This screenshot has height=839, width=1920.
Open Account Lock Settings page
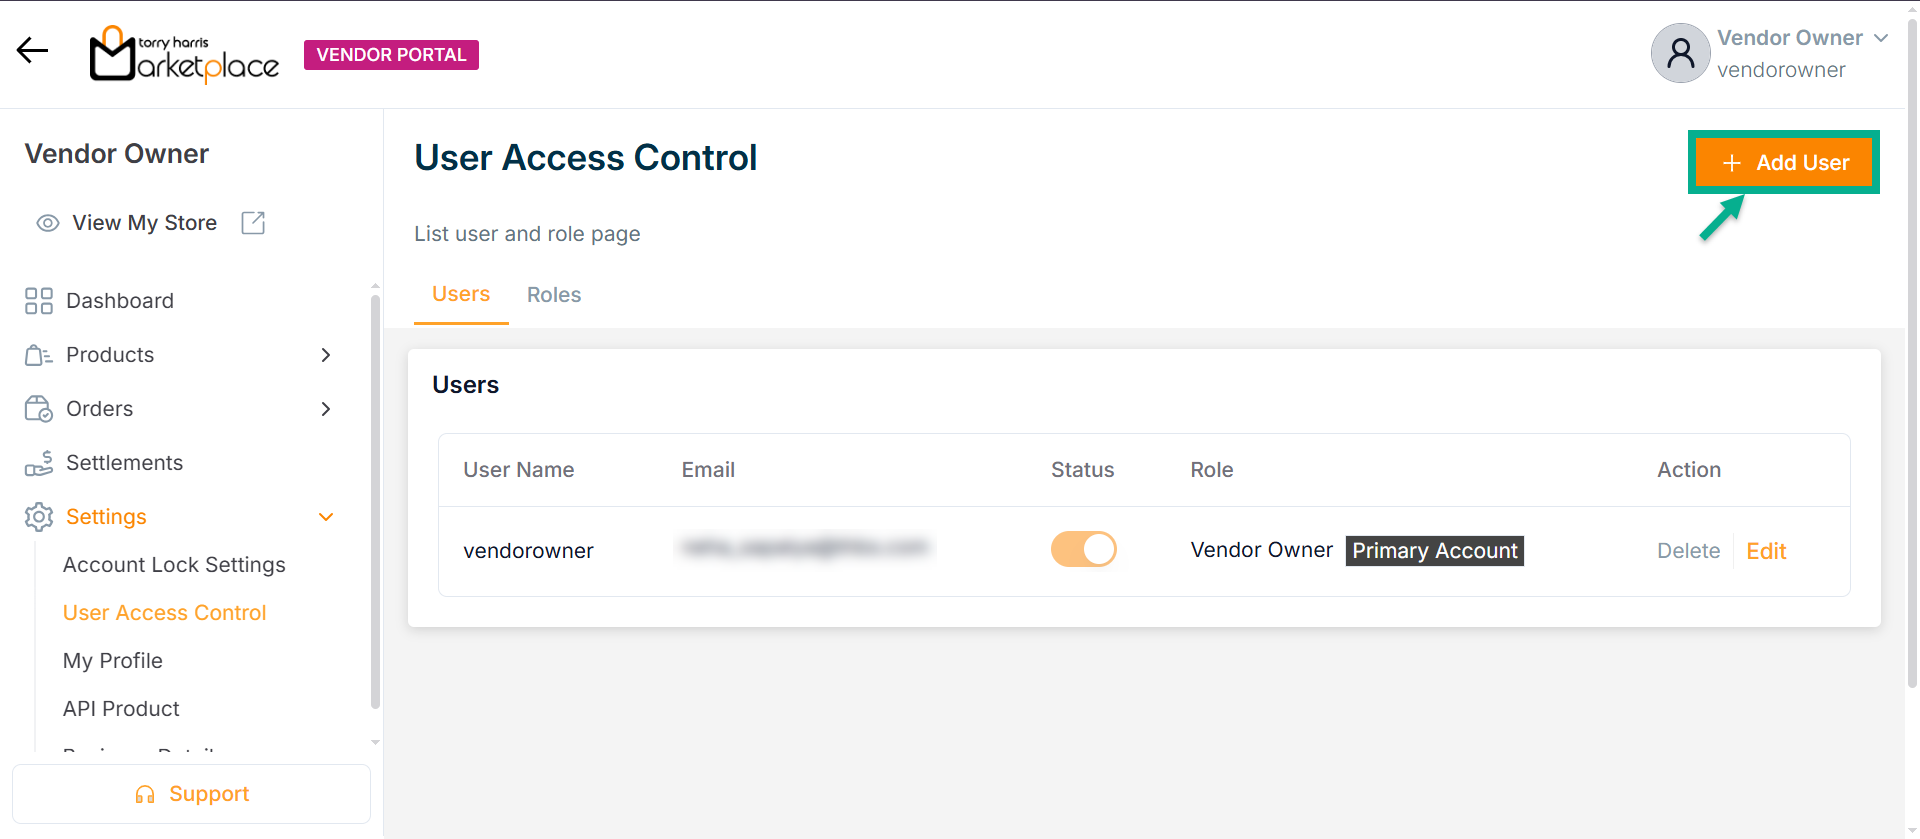click(174, 565)
